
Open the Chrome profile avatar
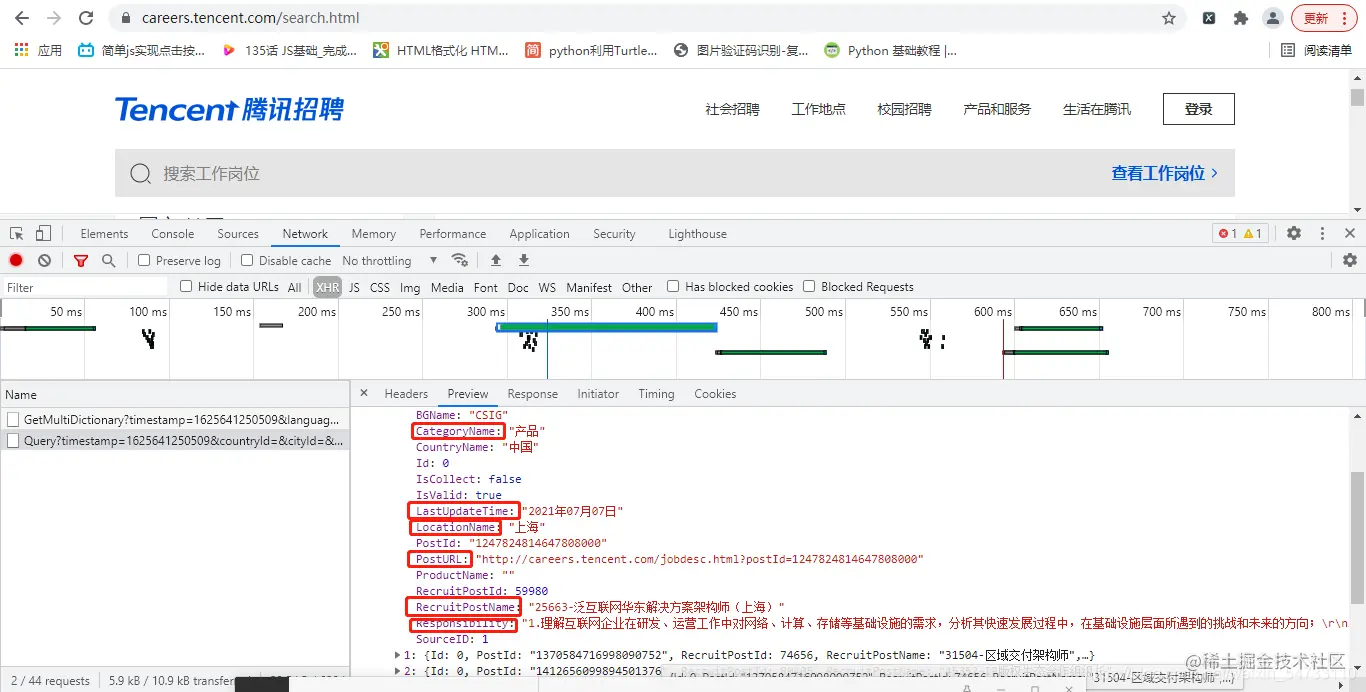[1273, 18]
